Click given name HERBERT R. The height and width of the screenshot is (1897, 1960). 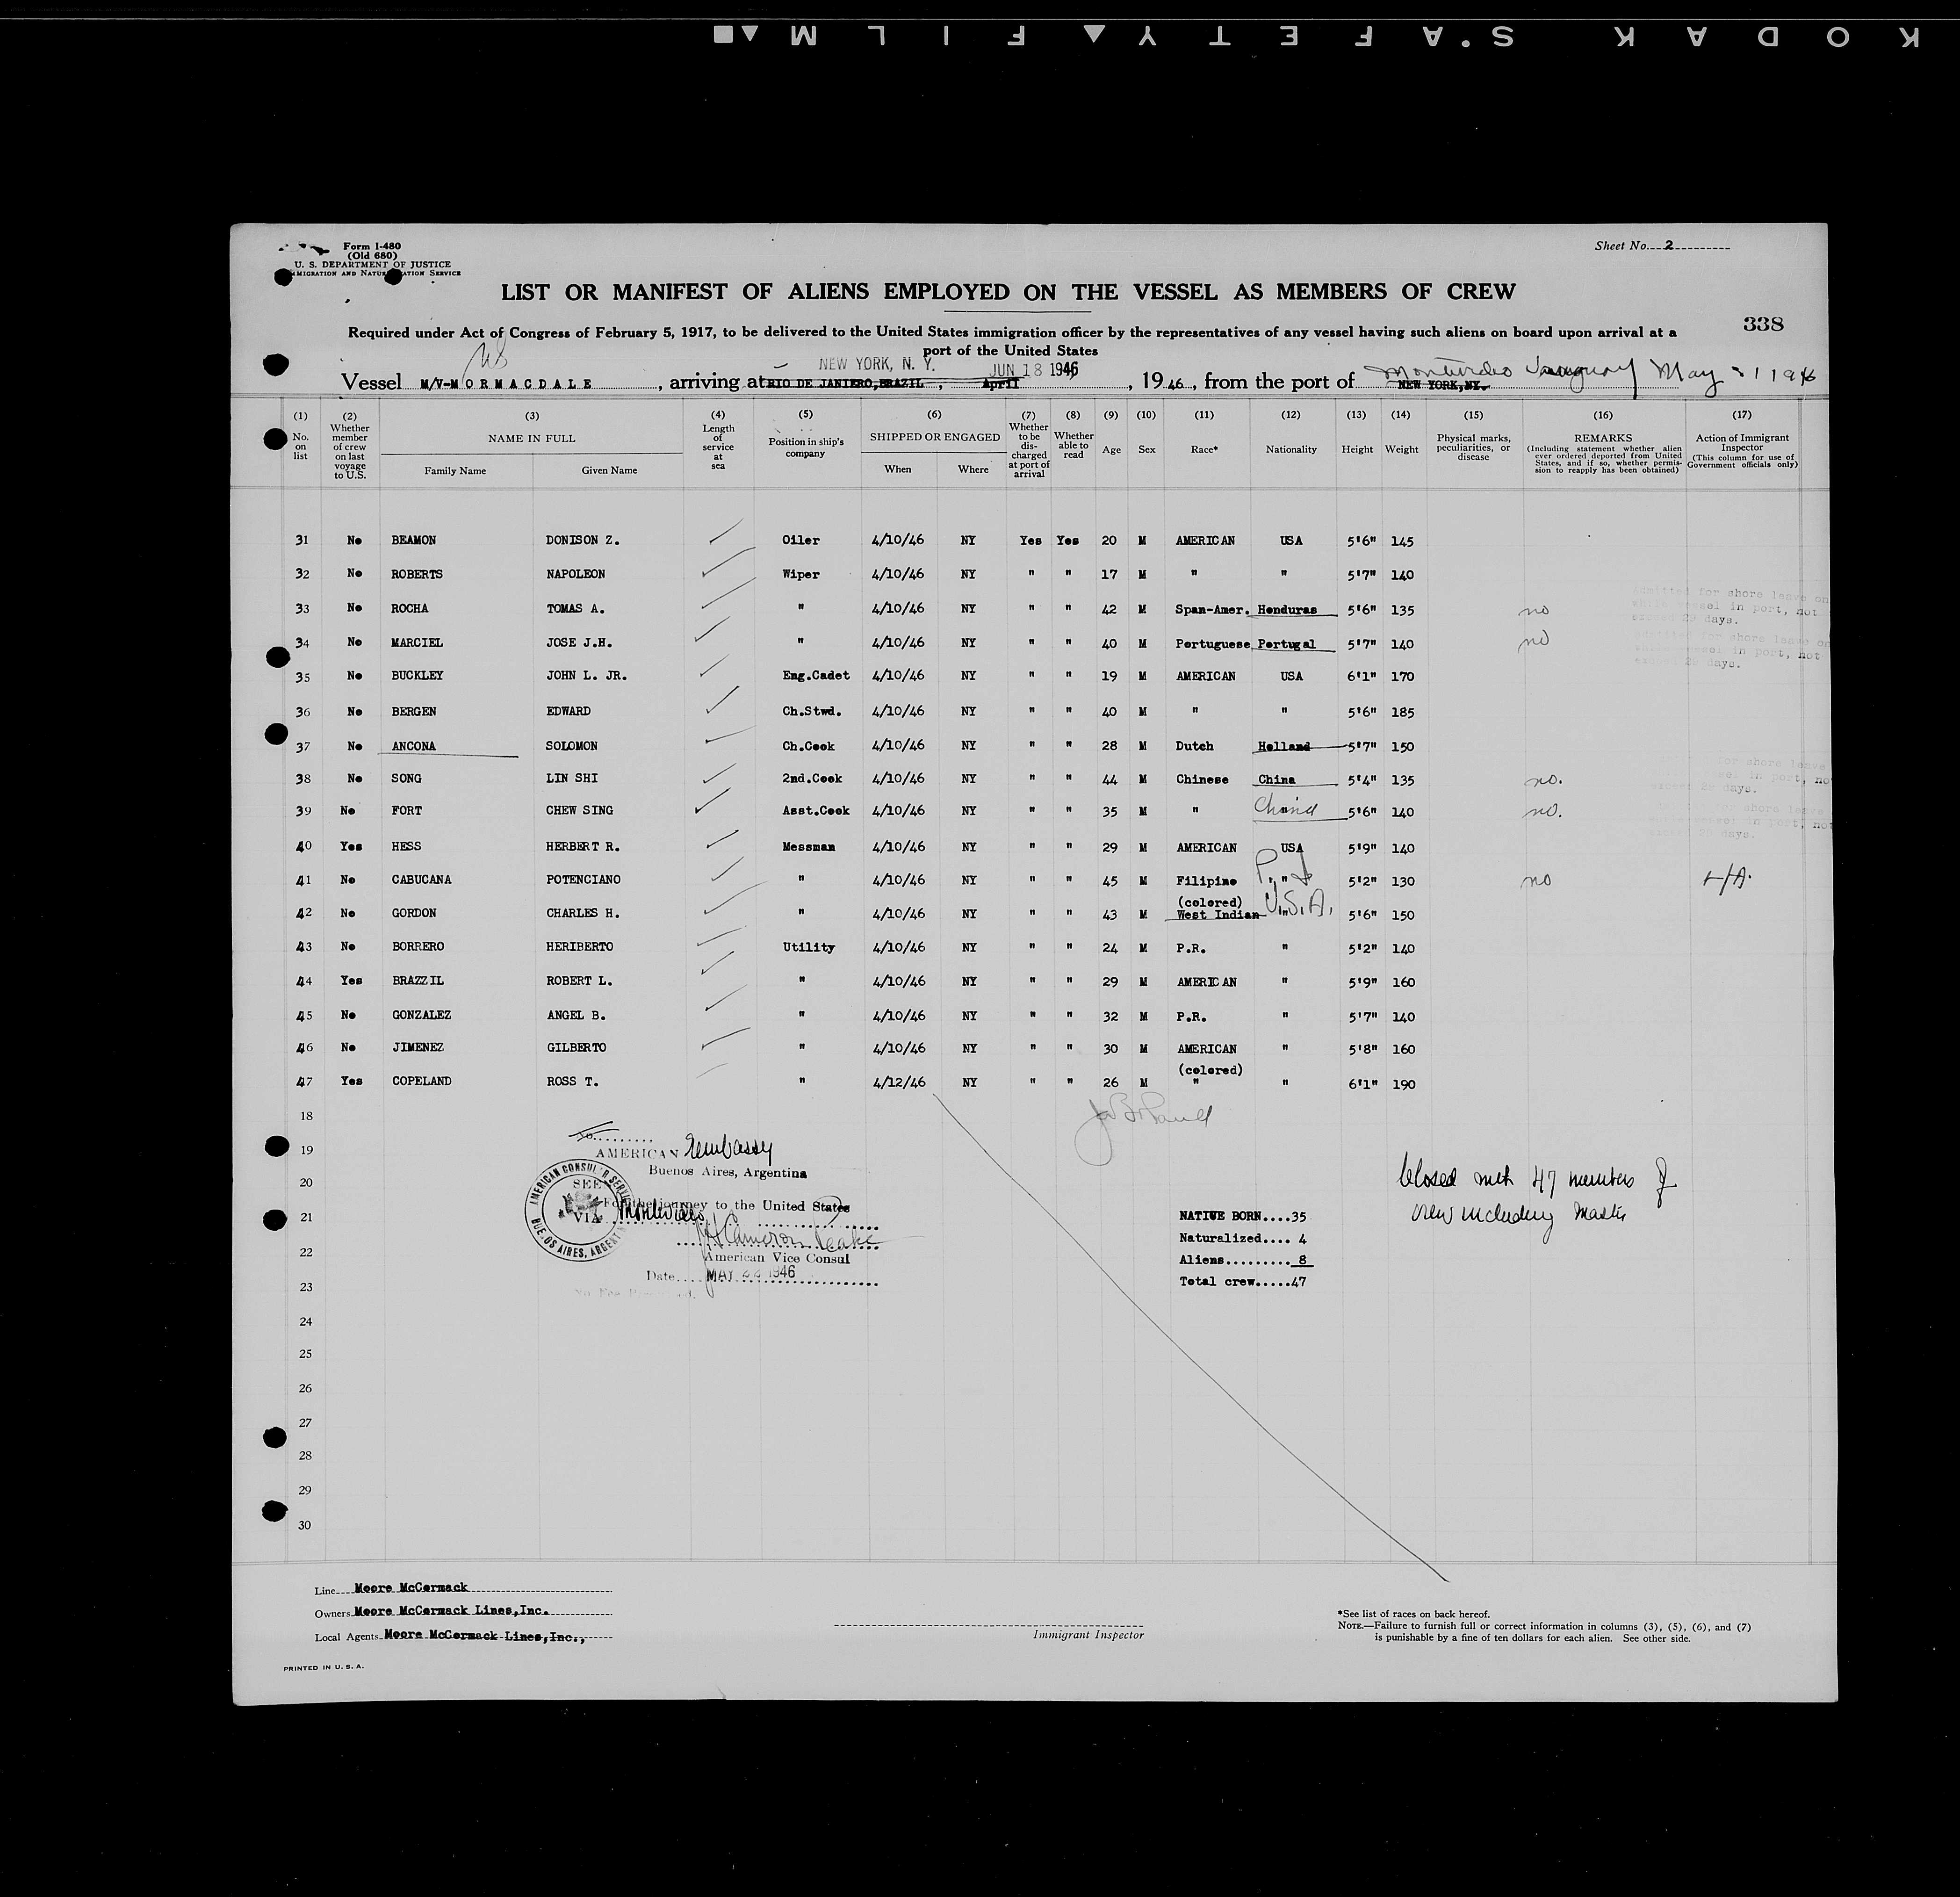pos(582,846)
